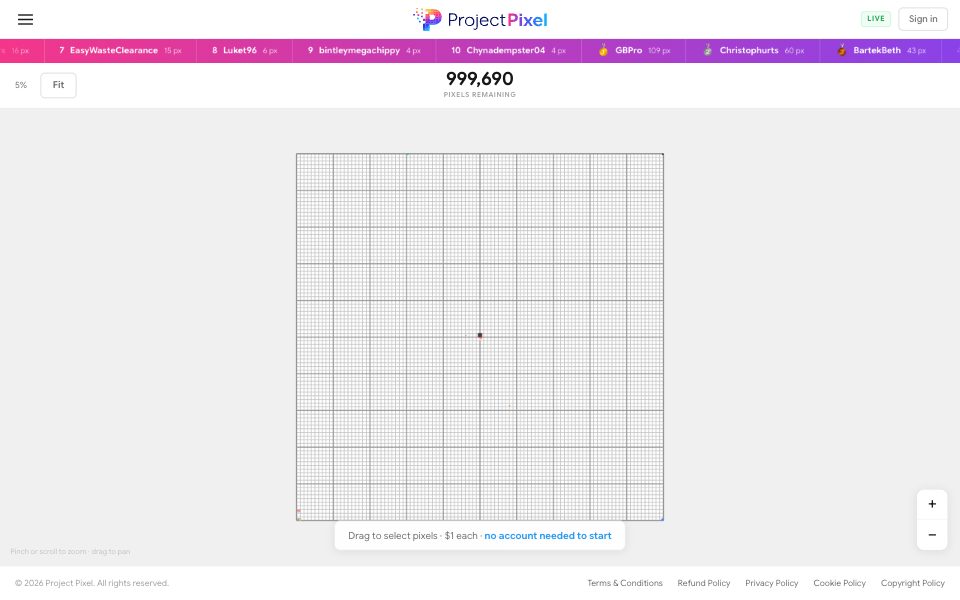Select Chynadempster04 in the leaderboard ticker
This screenshot has width=960, height=600.
[508, 51]
